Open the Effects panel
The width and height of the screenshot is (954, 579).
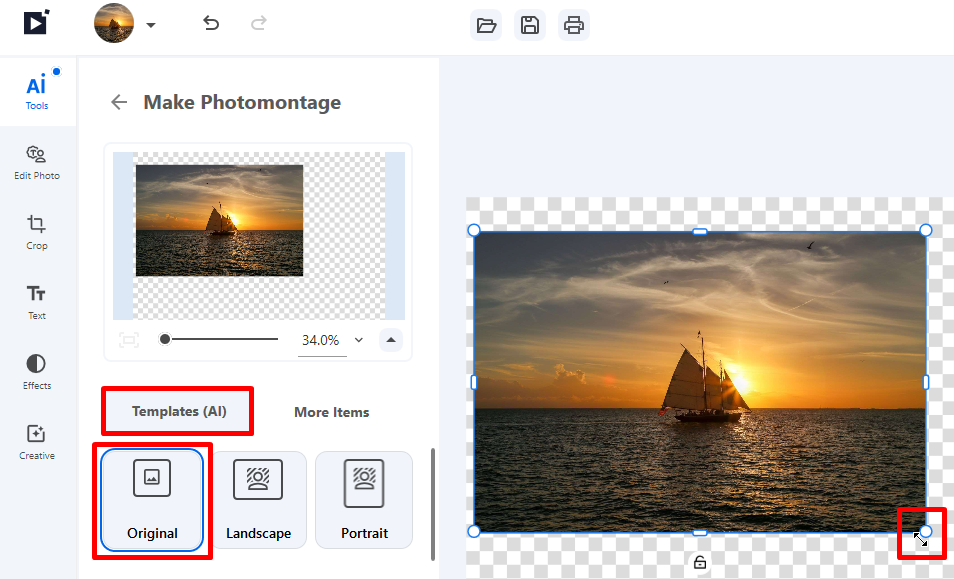pos(37,372)
